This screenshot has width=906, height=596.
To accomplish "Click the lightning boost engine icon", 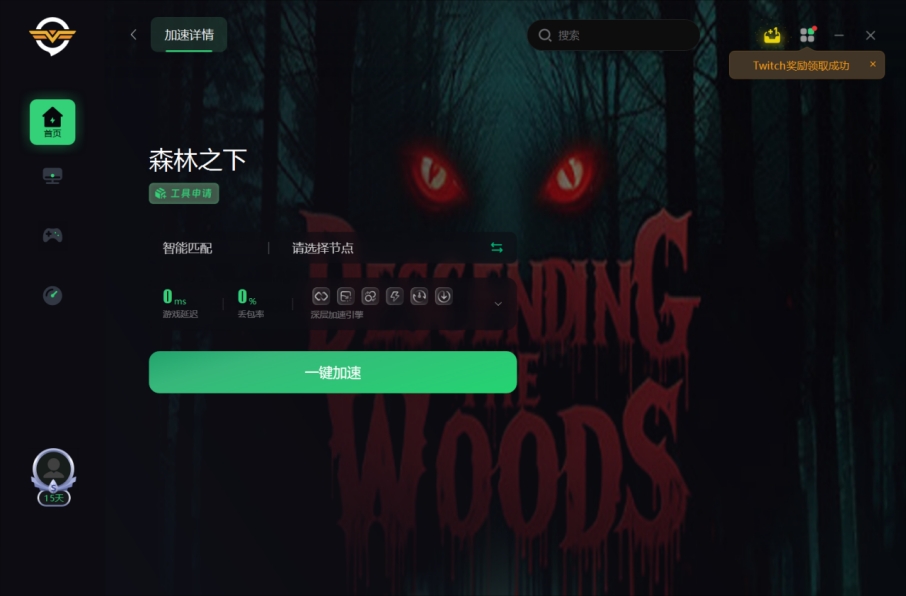I will [x=395, y=296].
